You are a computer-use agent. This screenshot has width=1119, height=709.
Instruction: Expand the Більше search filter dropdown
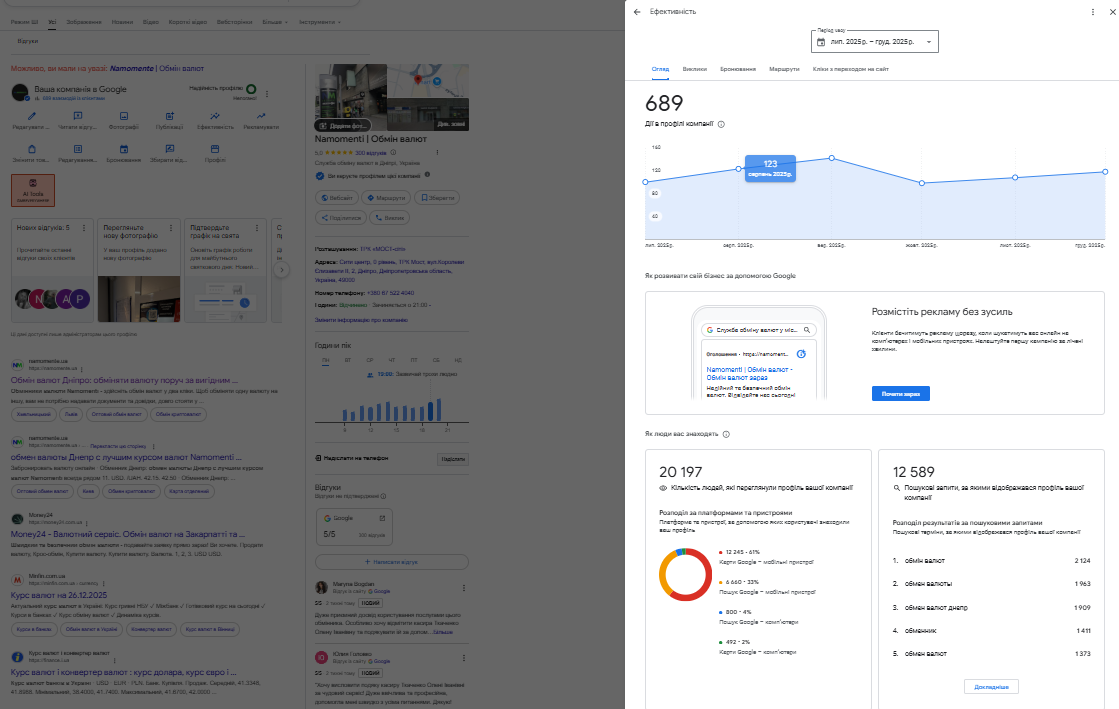coord(273,21)
